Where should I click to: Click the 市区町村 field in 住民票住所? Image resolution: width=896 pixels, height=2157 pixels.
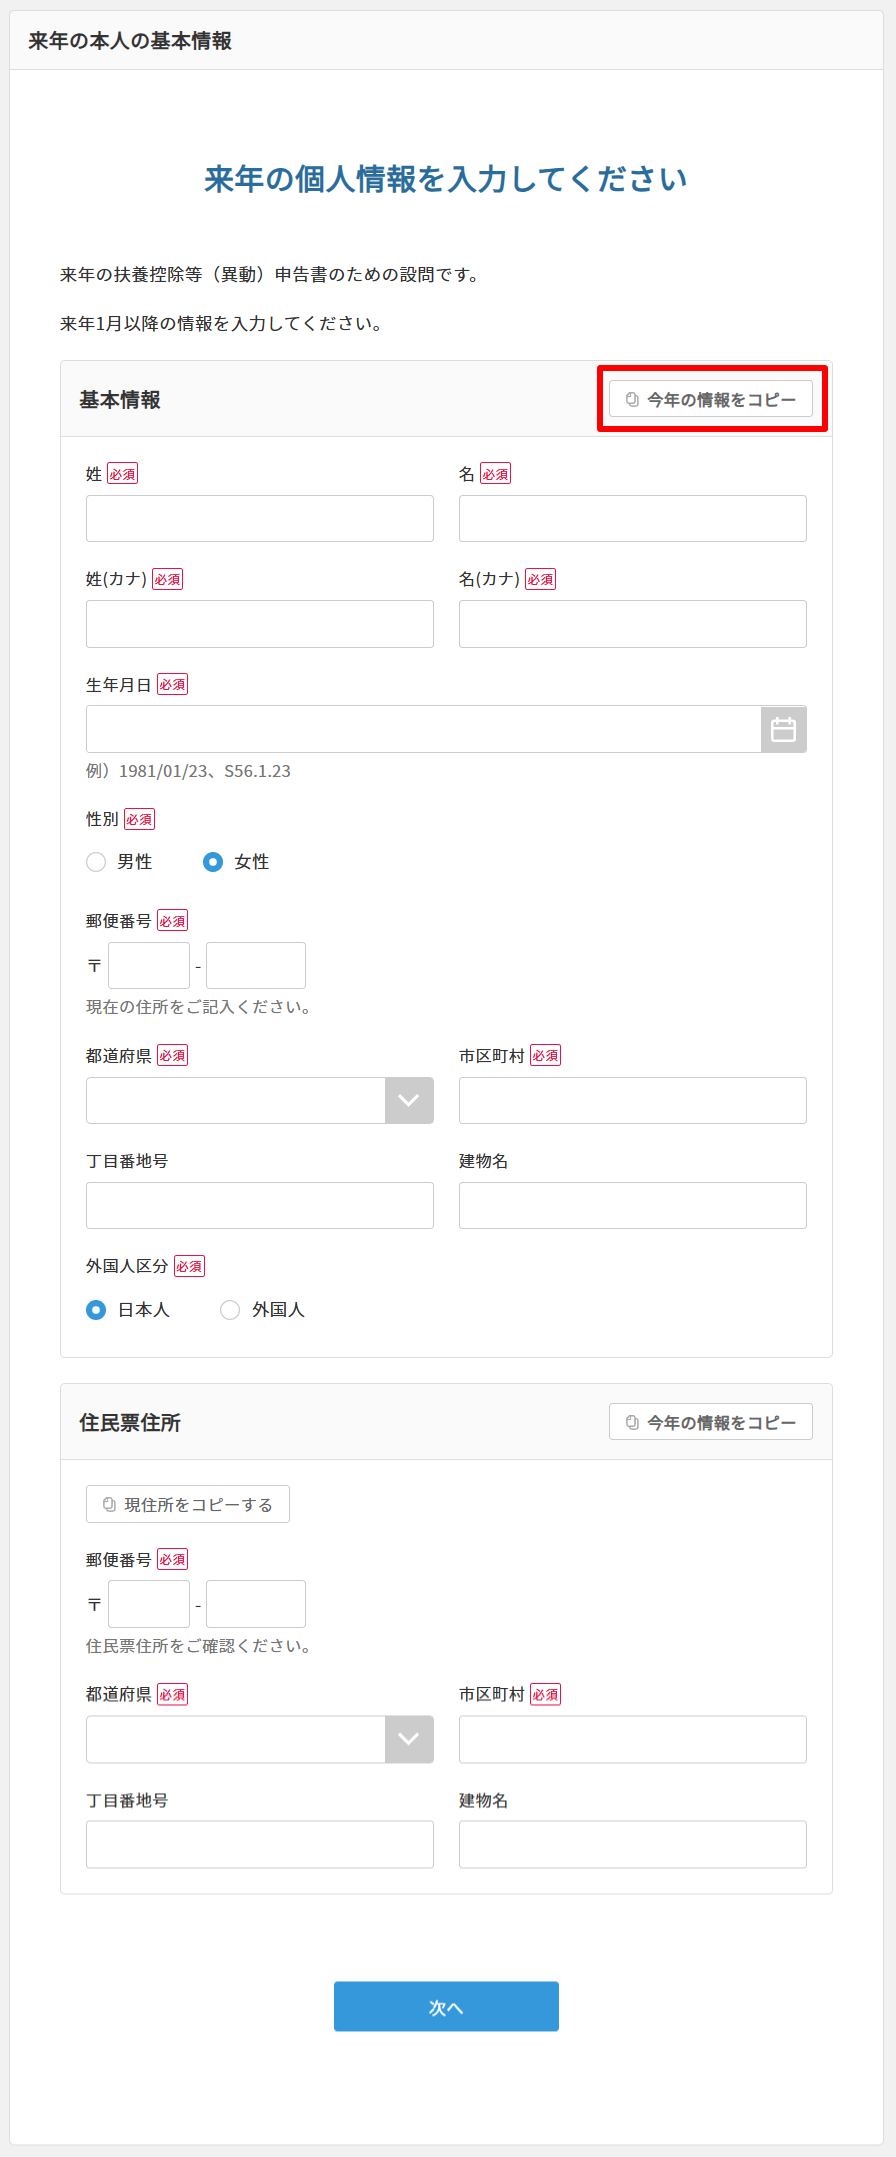click(631, 1739)
